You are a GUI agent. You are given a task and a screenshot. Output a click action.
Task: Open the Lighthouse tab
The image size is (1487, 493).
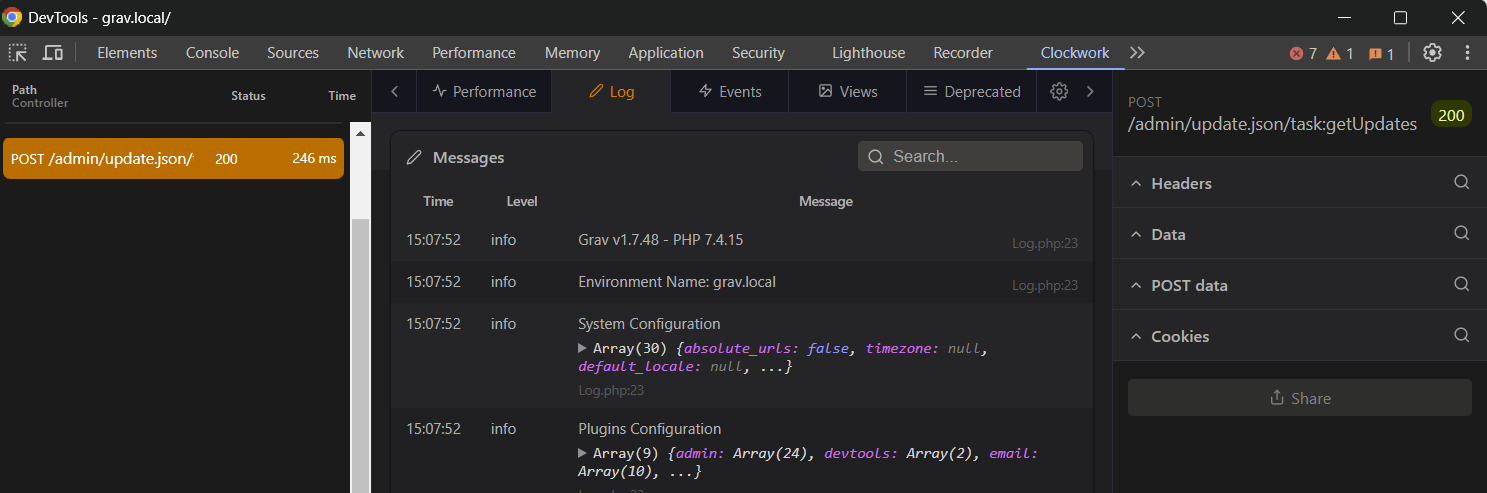point(868,53)
